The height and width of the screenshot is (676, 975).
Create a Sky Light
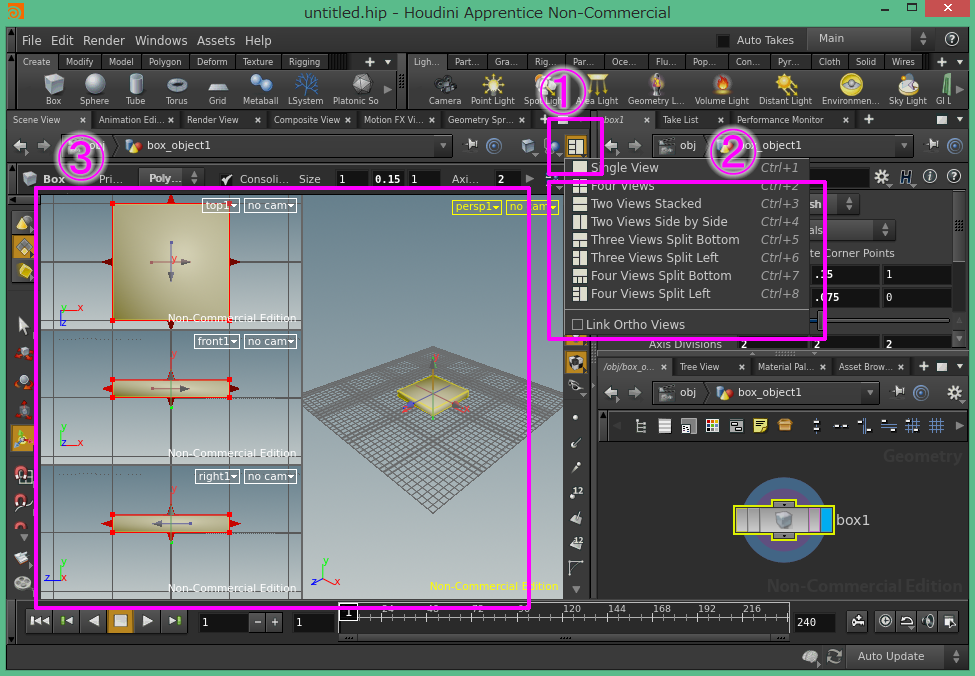point(908,89)
